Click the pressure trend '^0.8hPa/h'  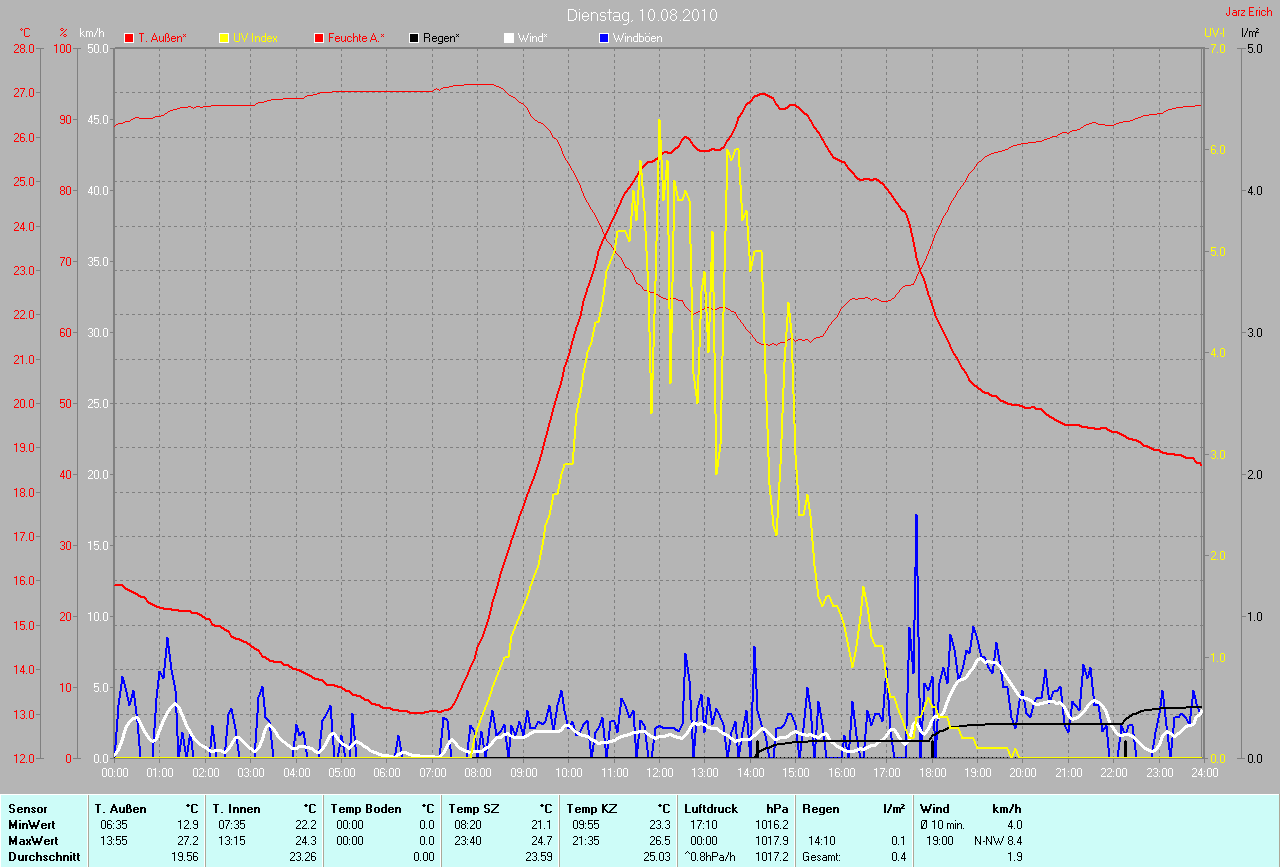[710, 857]
